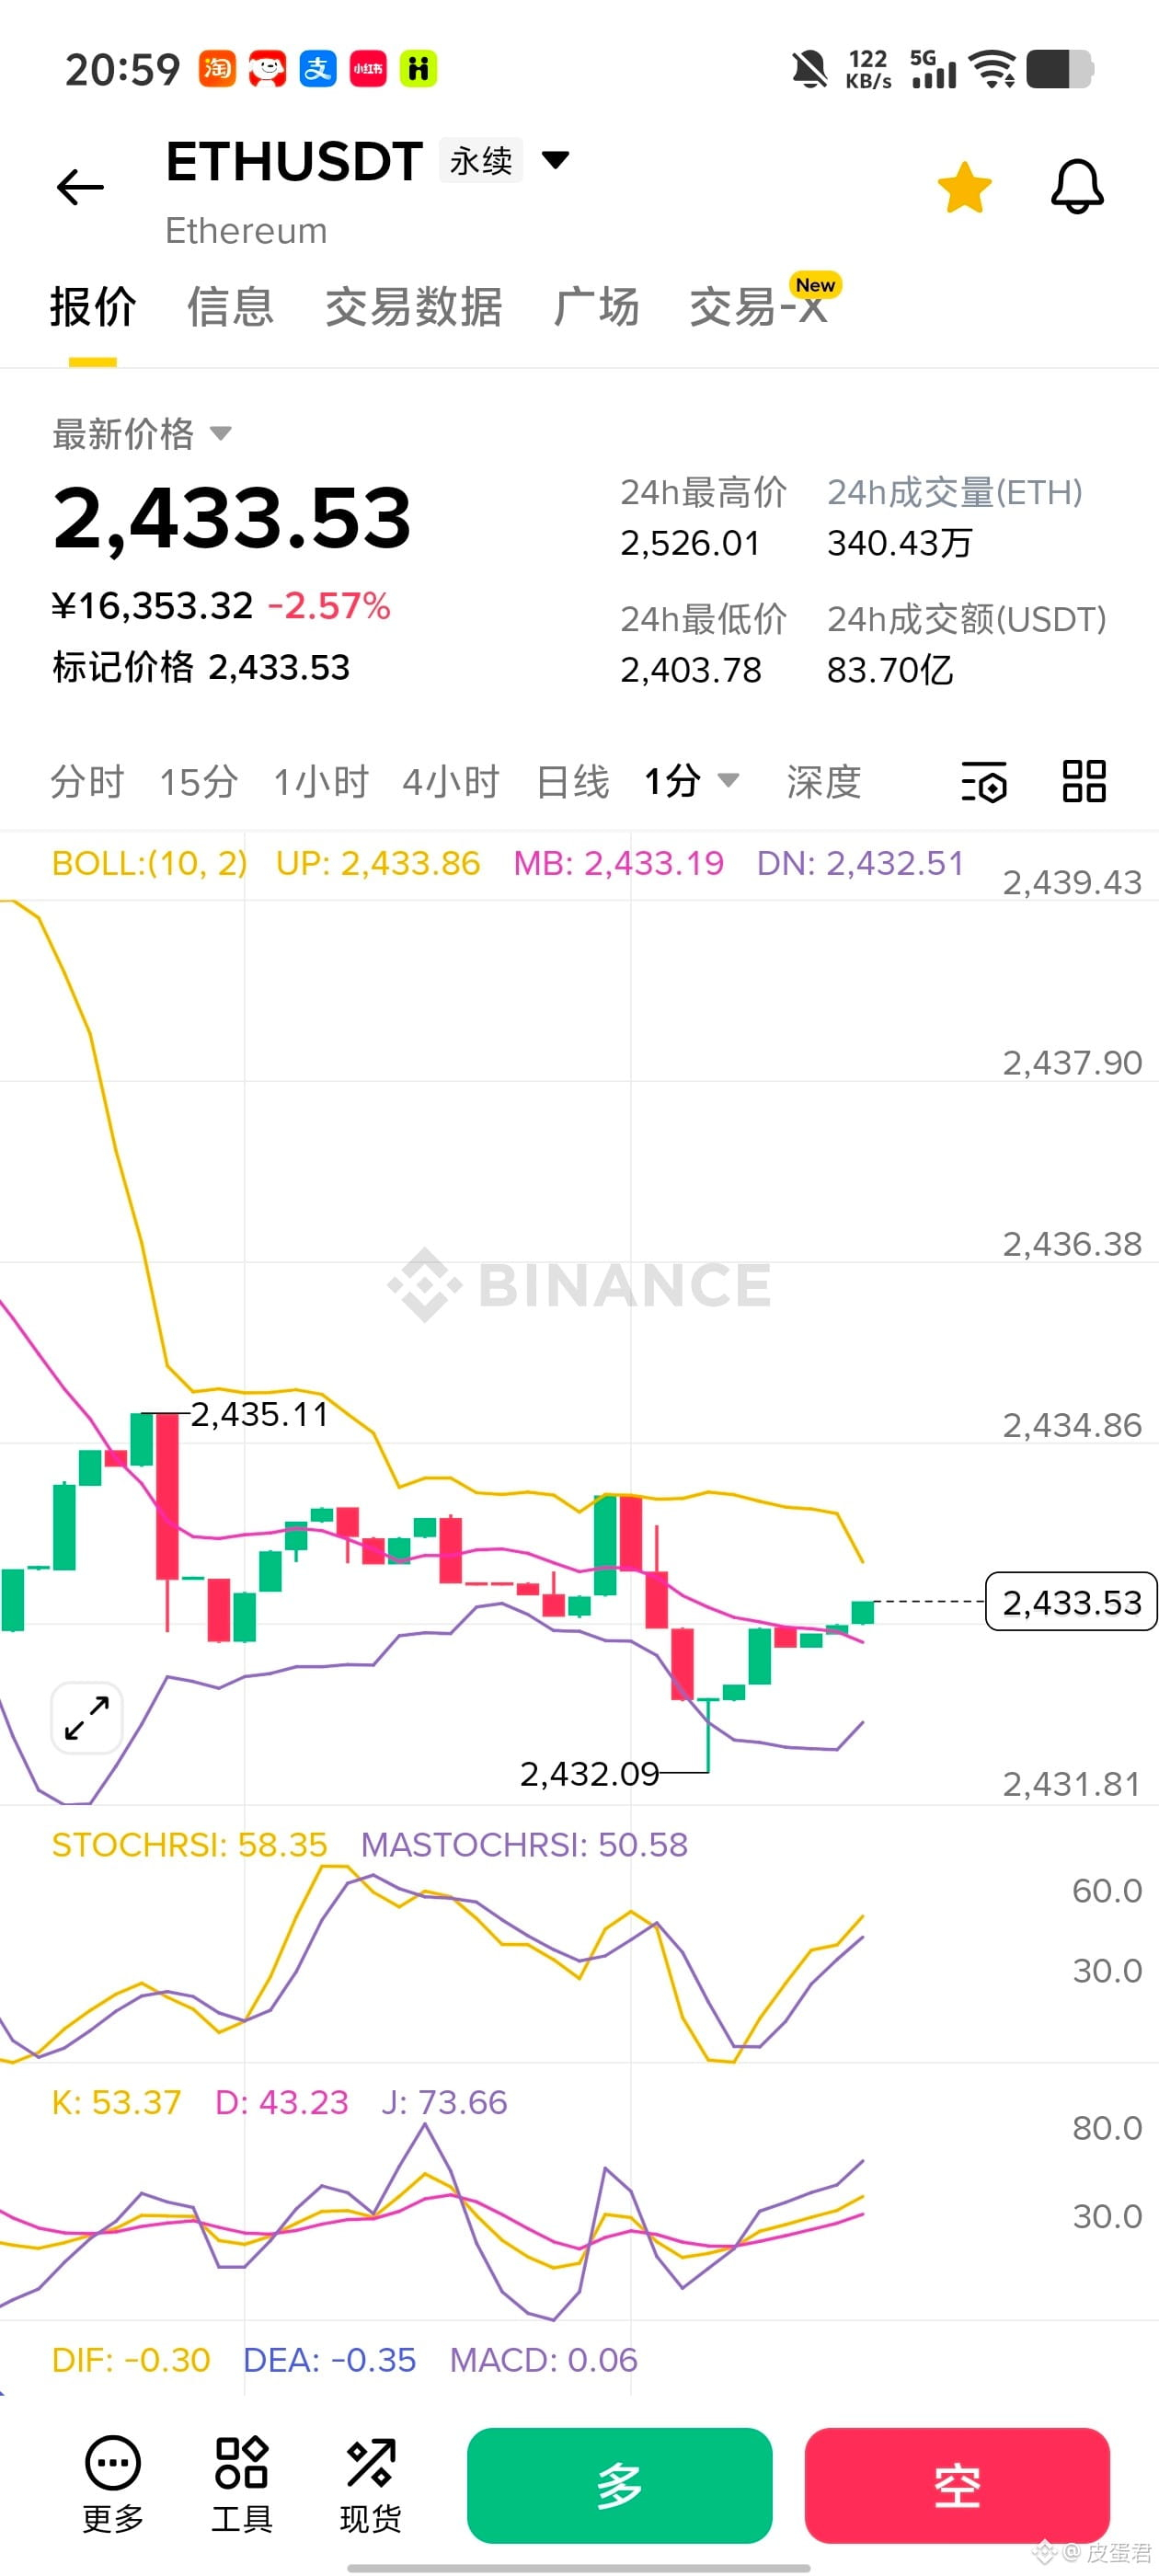
Task: Select the 4小时 chart interval
Action: pos(451,782)
